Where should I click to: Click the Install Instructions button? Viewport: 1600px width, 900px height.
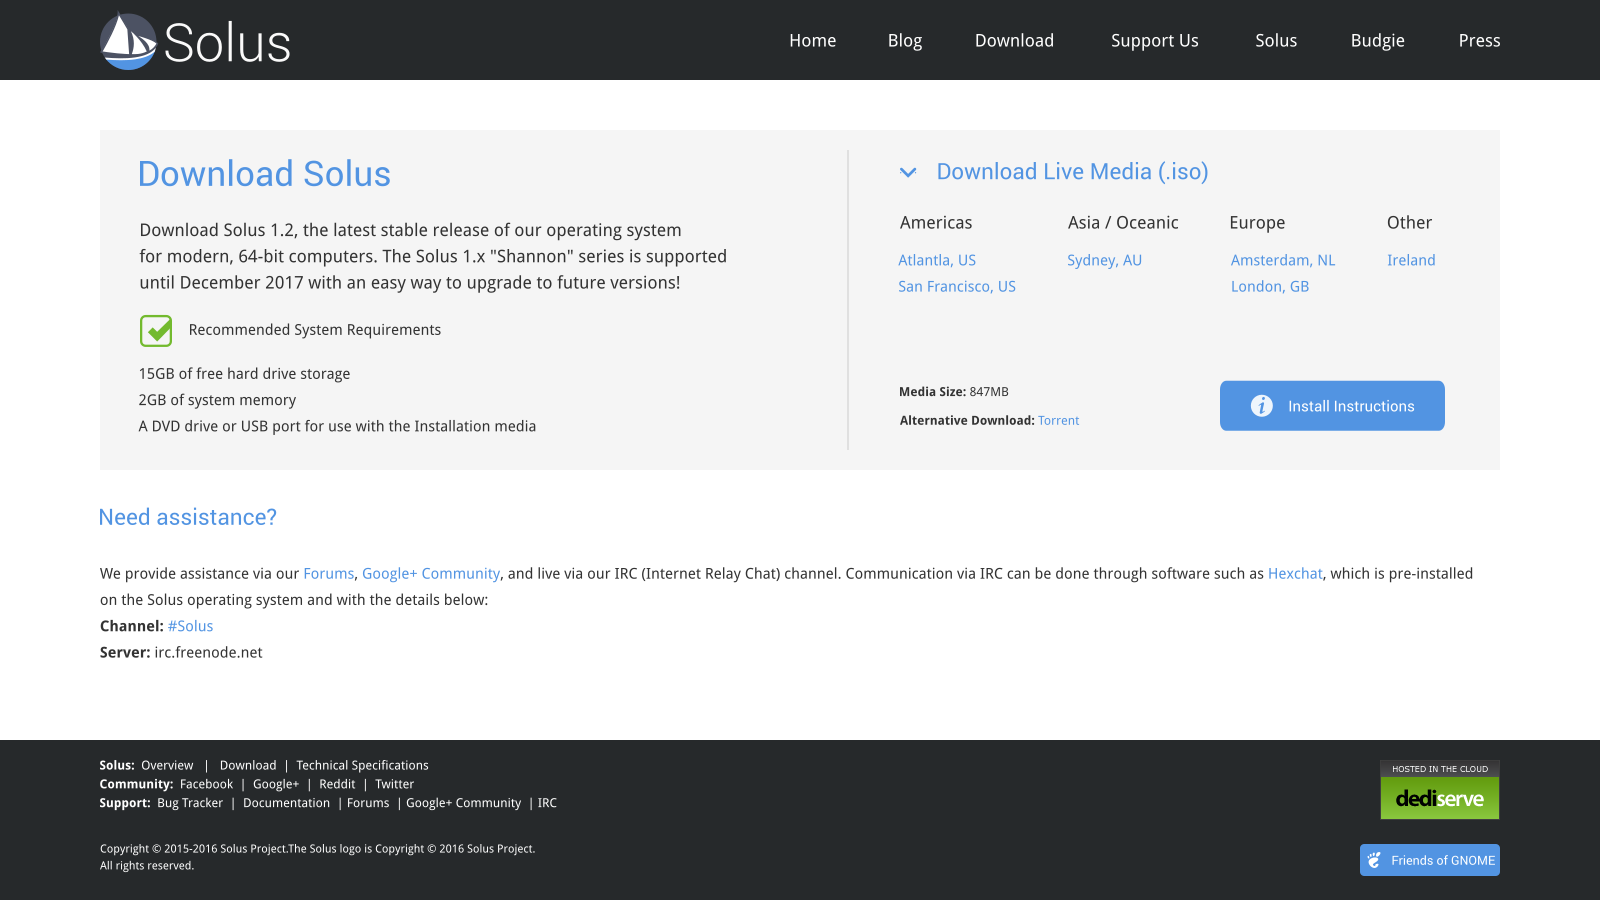click(x=1332, y=406)
